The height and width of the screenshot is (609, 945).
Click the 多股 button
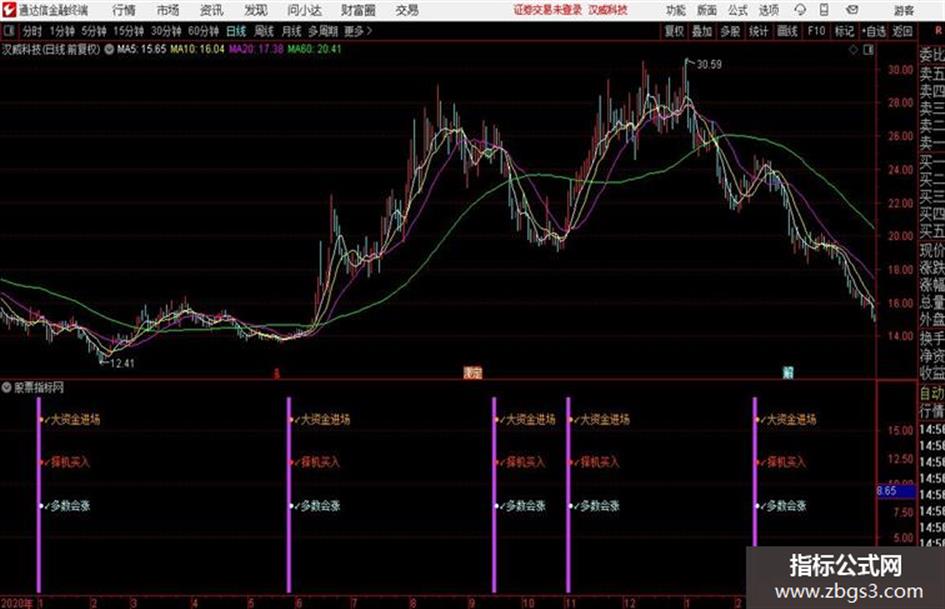[730, 31]
